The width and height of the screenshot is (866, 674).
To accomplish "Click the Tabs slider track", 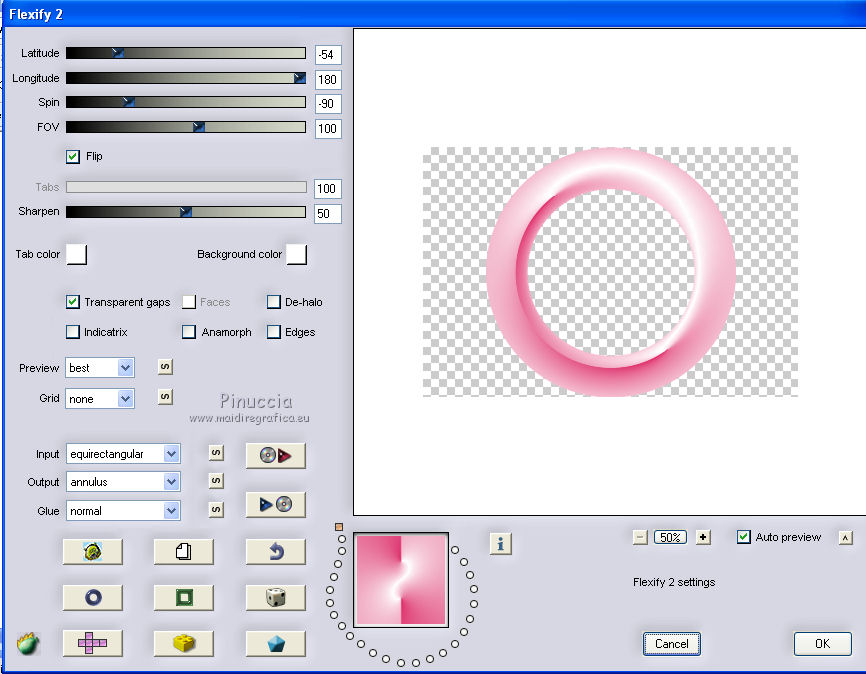I will point(186,187).
